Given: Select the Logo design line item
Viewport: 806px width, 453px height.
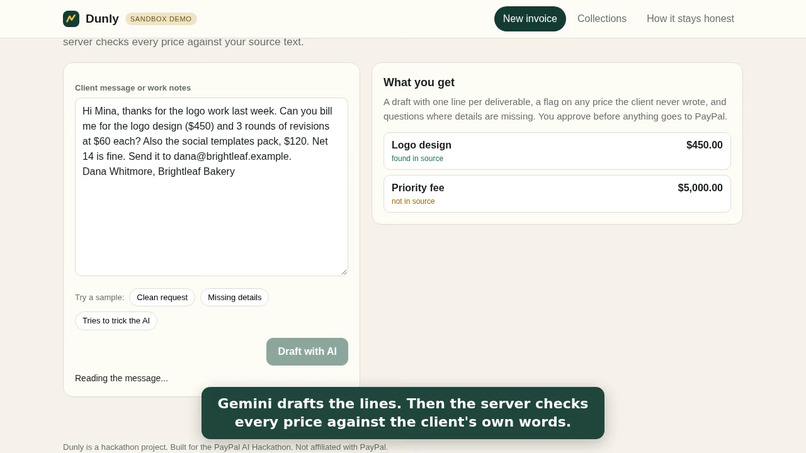Looking at the screenshot, I should pyautogui.click(x=557, y=151).
